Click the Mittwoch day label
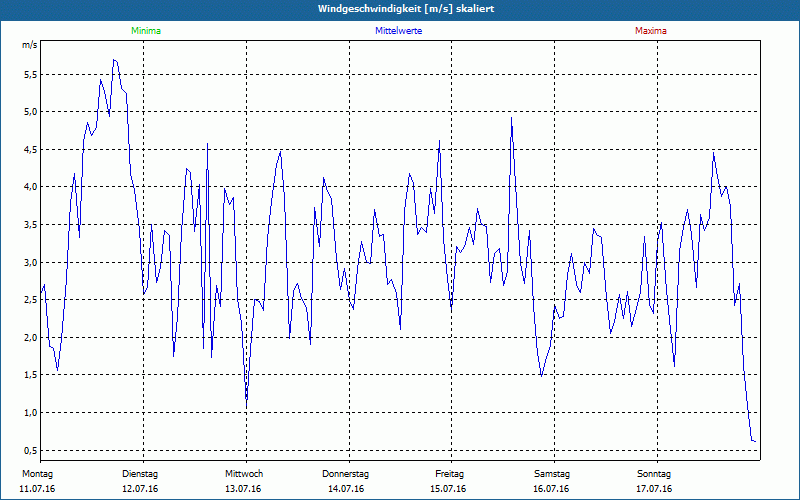800x500 pixels. point(244,474)
